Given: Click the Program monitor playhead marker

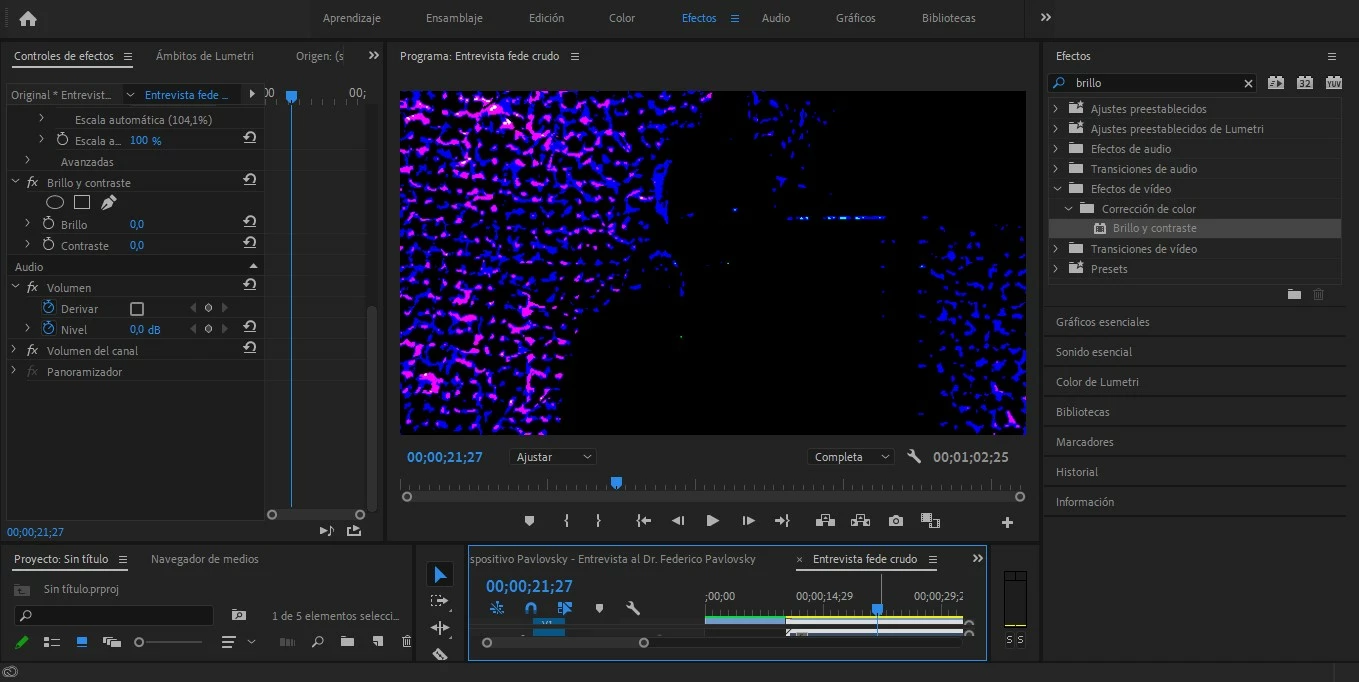Looking at the screenshot, I should (x=616, y=483).
